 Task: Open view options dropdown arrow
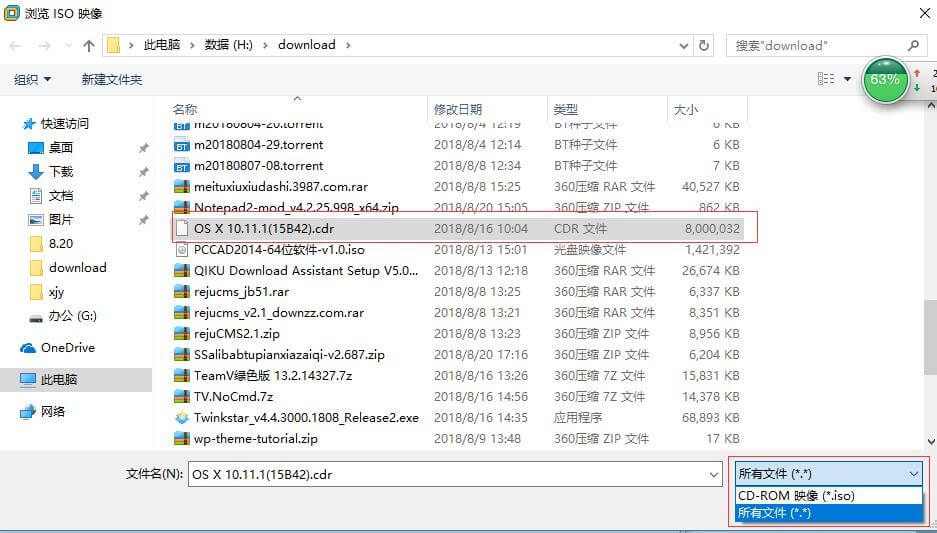[847, 79]
